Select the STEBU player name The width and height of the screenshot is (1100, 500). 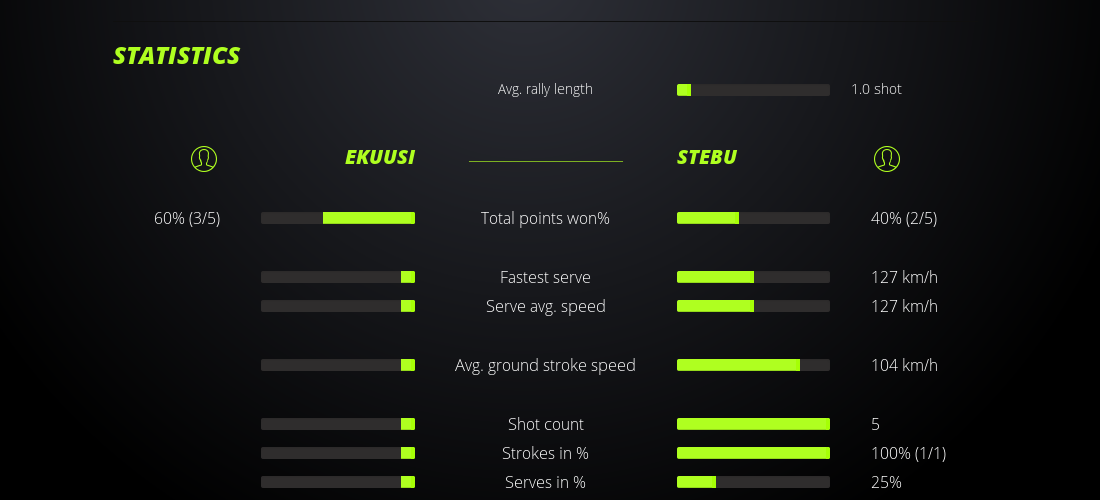[x=707, y=157]
